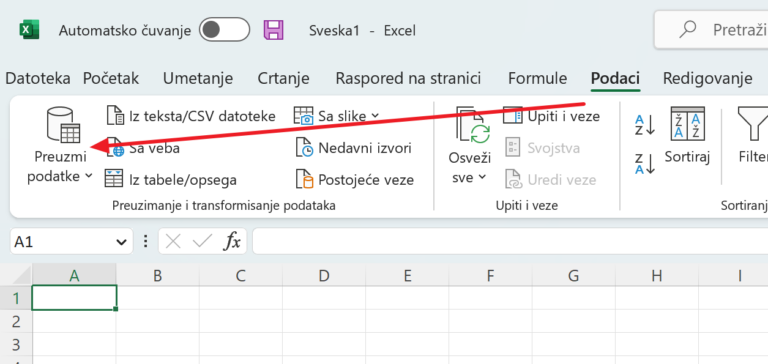Select column H header

coord(657,276)
